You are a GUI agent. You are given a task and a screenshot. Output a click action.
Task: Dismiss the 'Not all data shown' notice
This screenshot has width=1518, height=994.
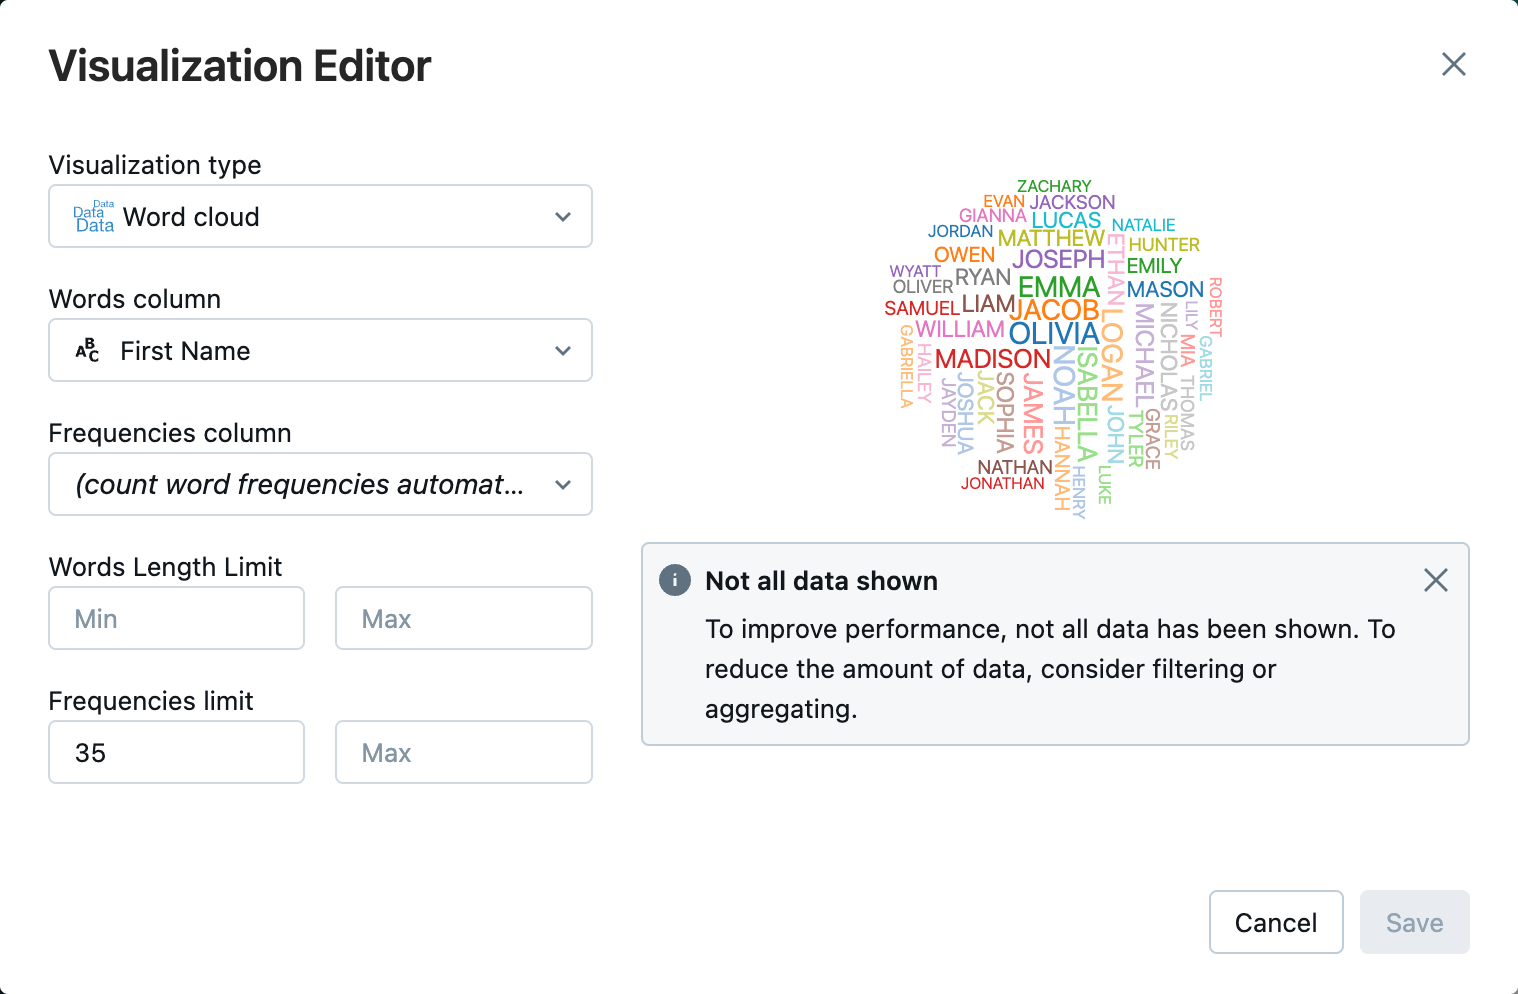1435,580
